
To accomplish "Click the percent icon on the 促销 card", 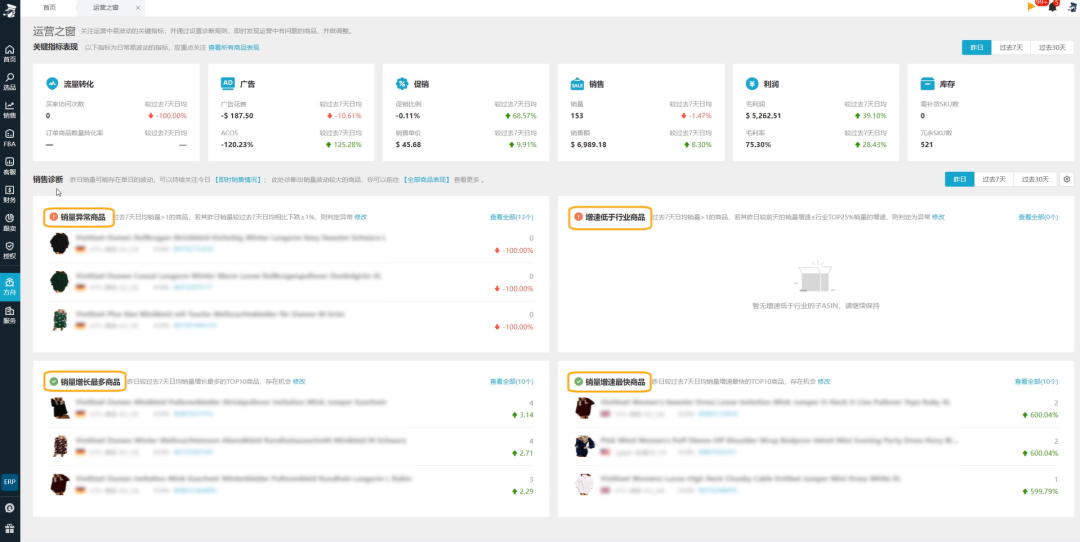I will (402, 83).
